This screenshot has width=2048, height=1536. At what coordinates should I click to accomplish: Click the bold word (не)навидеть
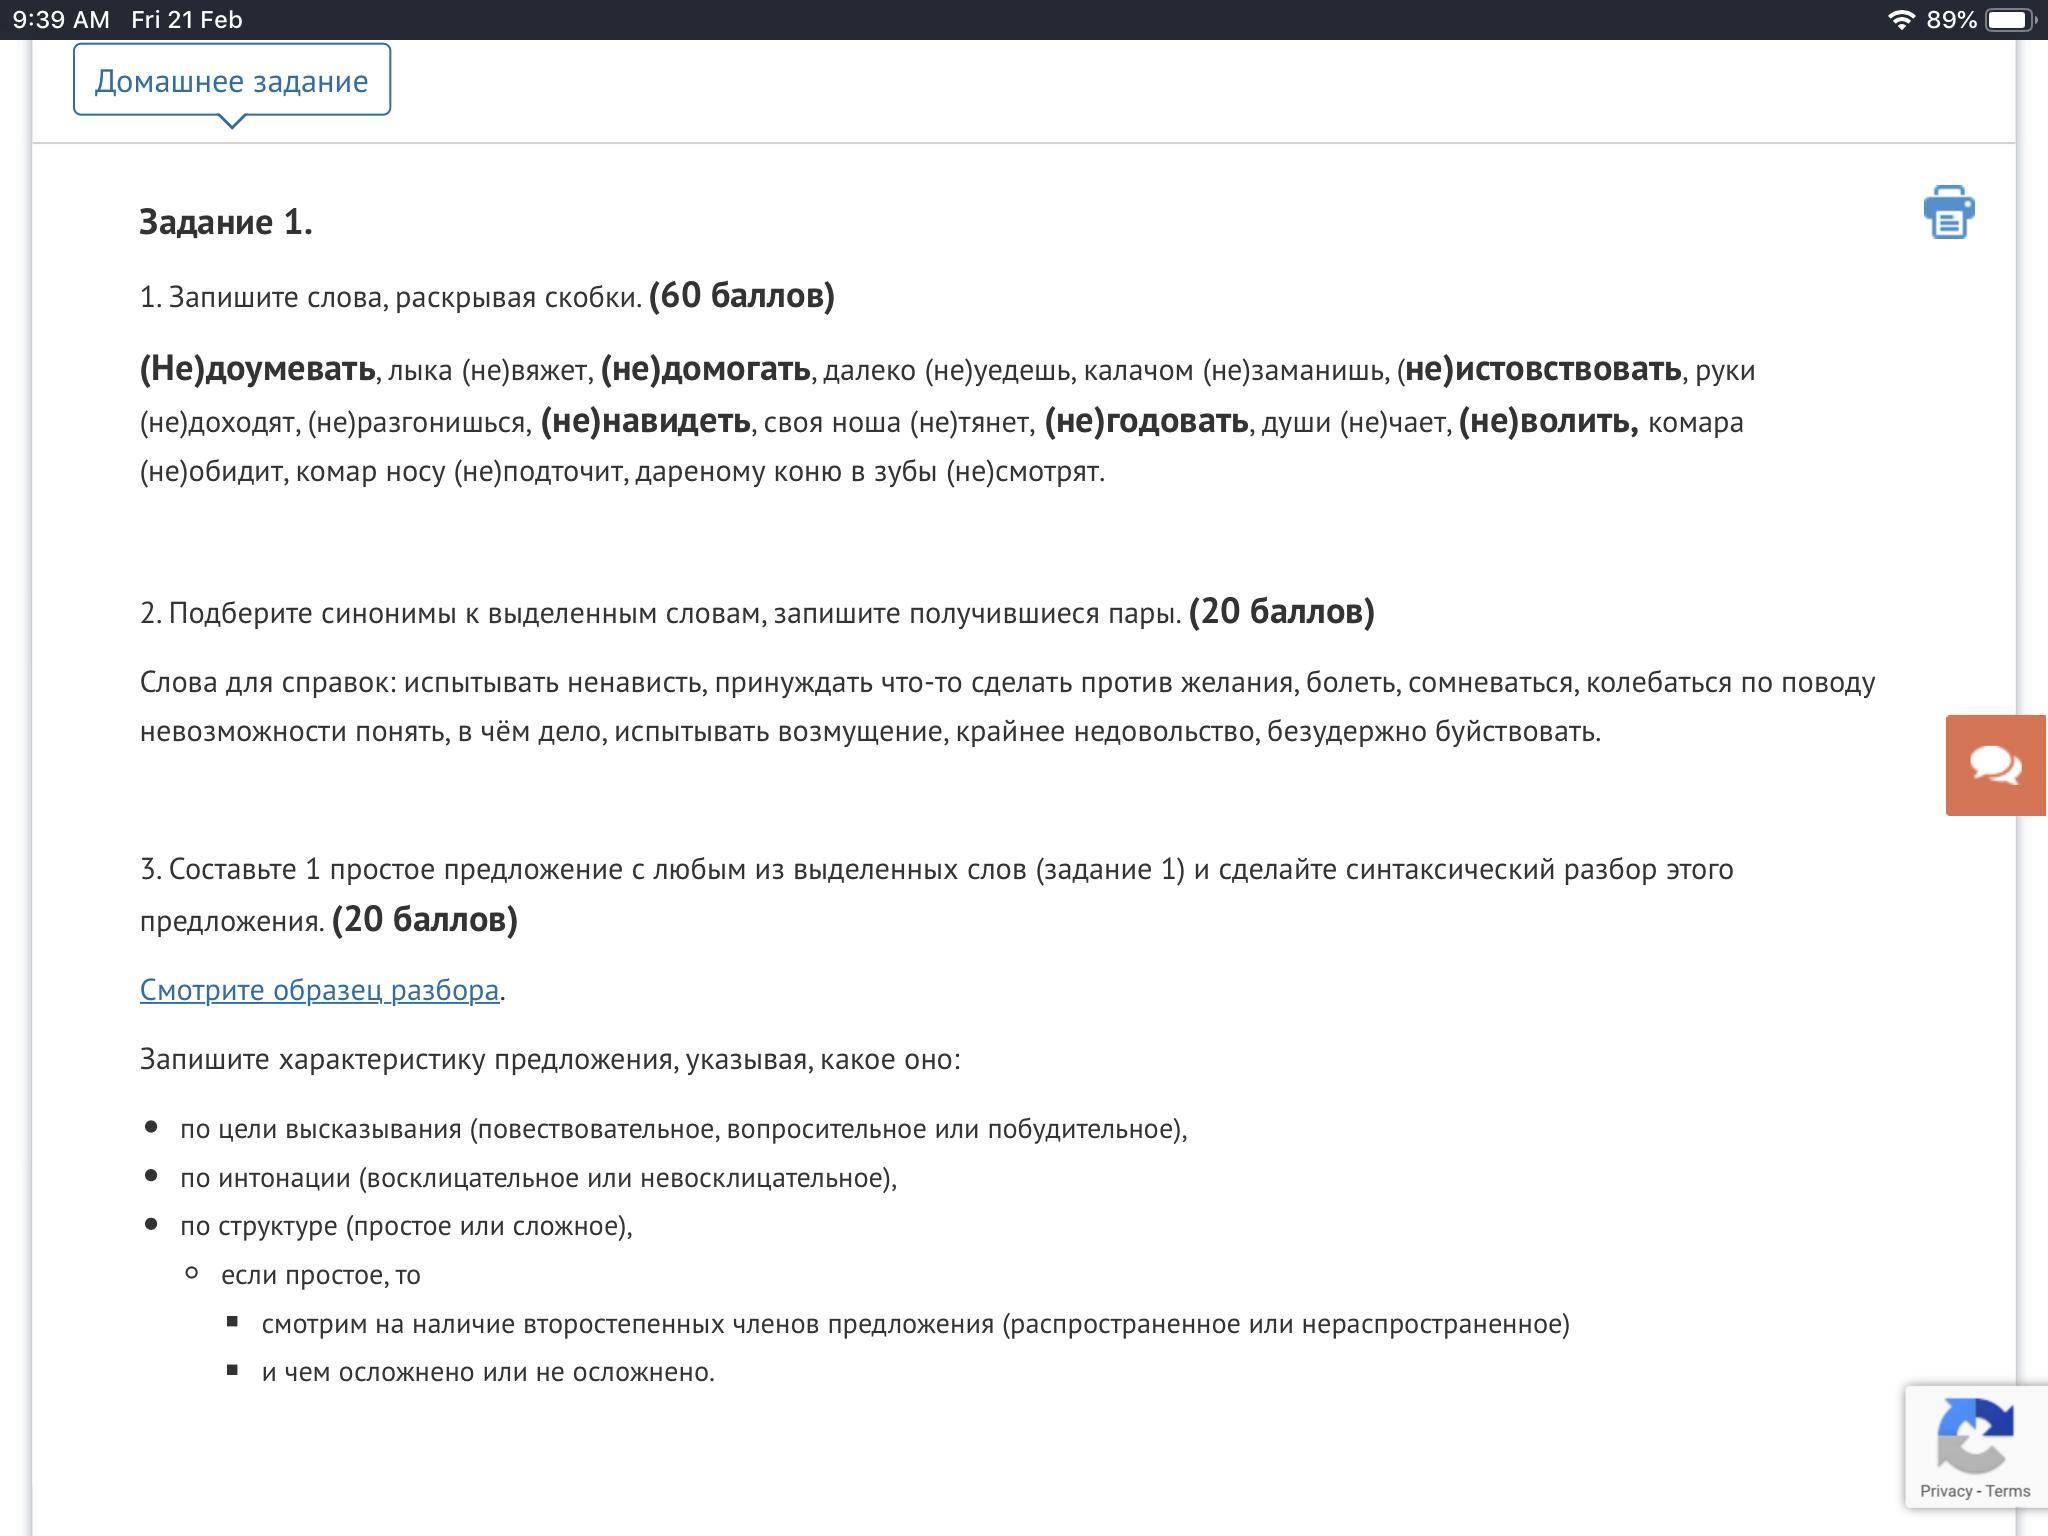645,421
